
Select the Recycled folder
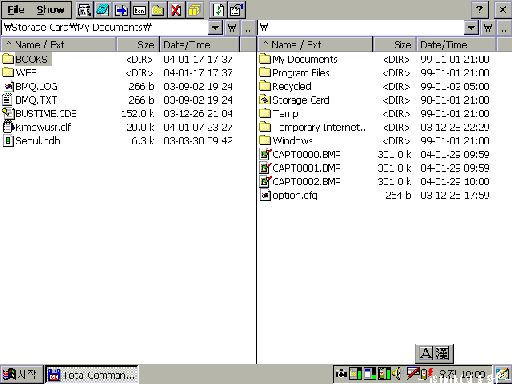[285, 86]
